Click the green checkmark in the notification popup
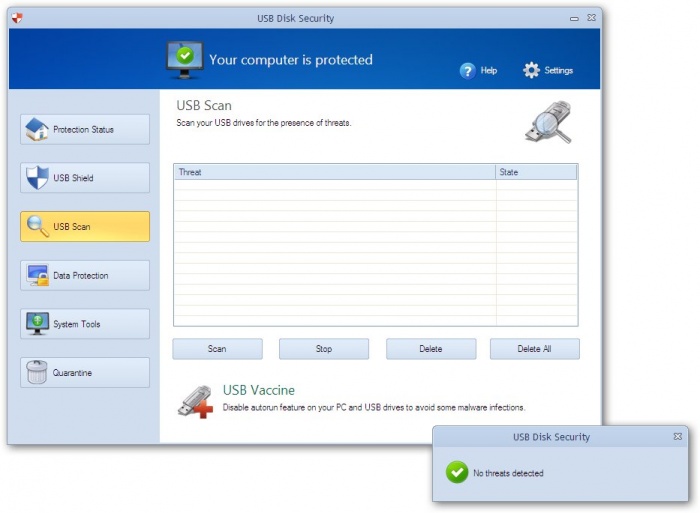Viewport: 700px width, 513px height. coord(457,472)
